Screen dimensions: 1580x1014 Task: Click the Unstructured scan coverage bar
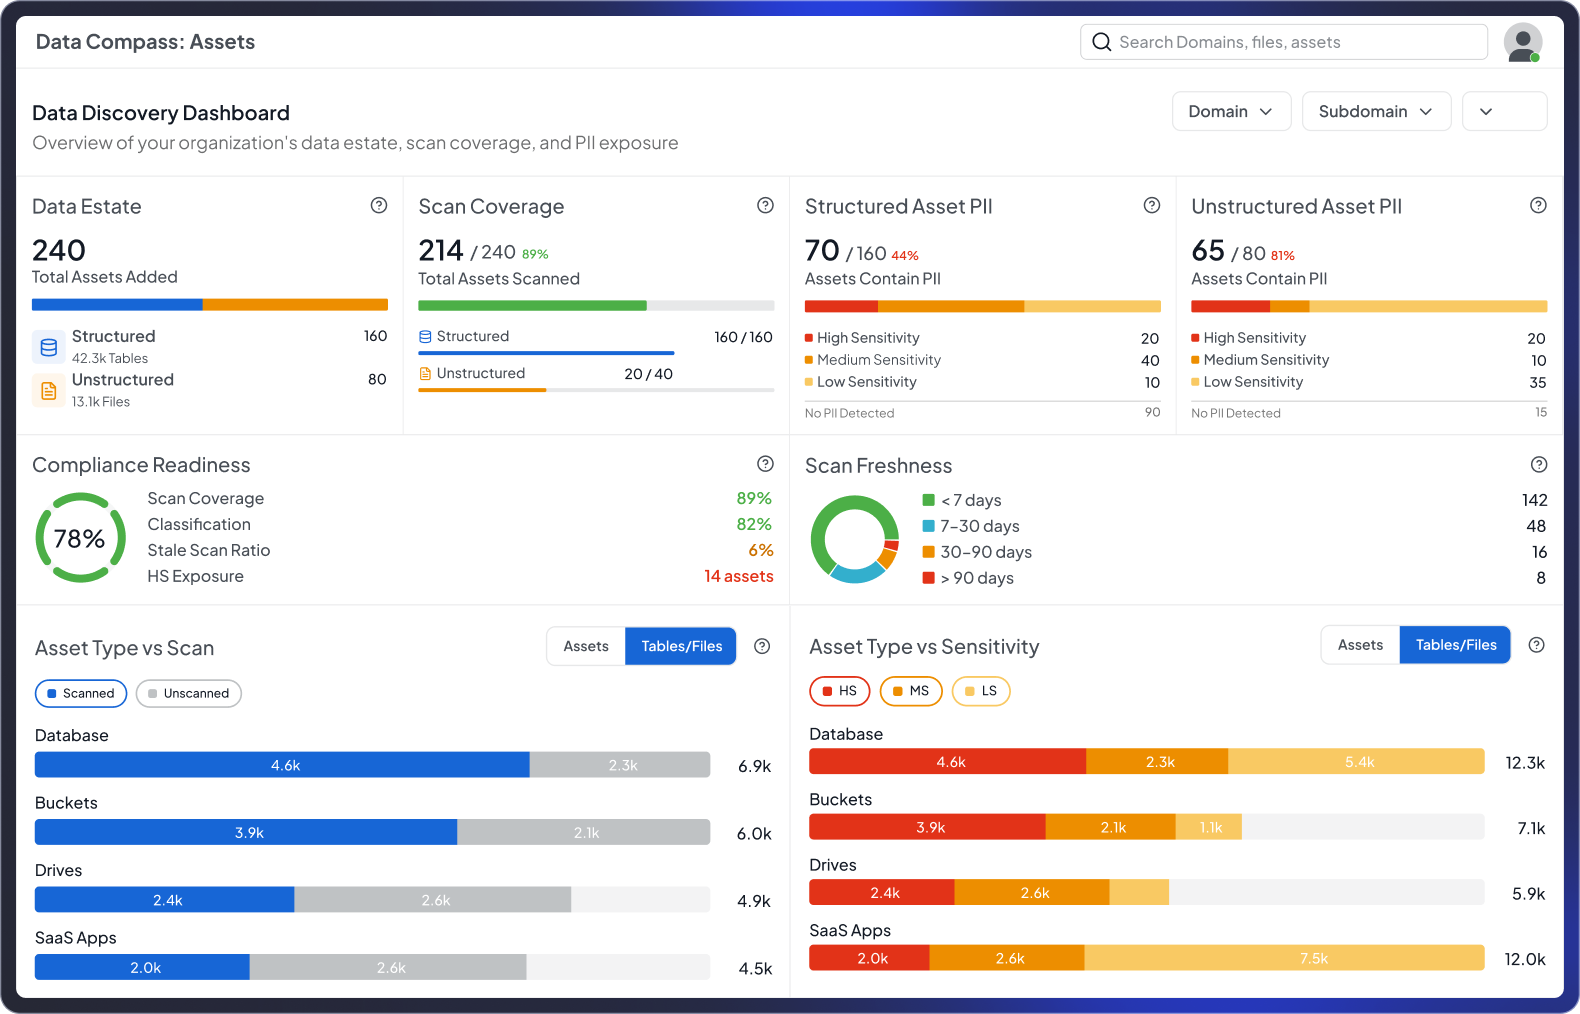tap(596, 389)
